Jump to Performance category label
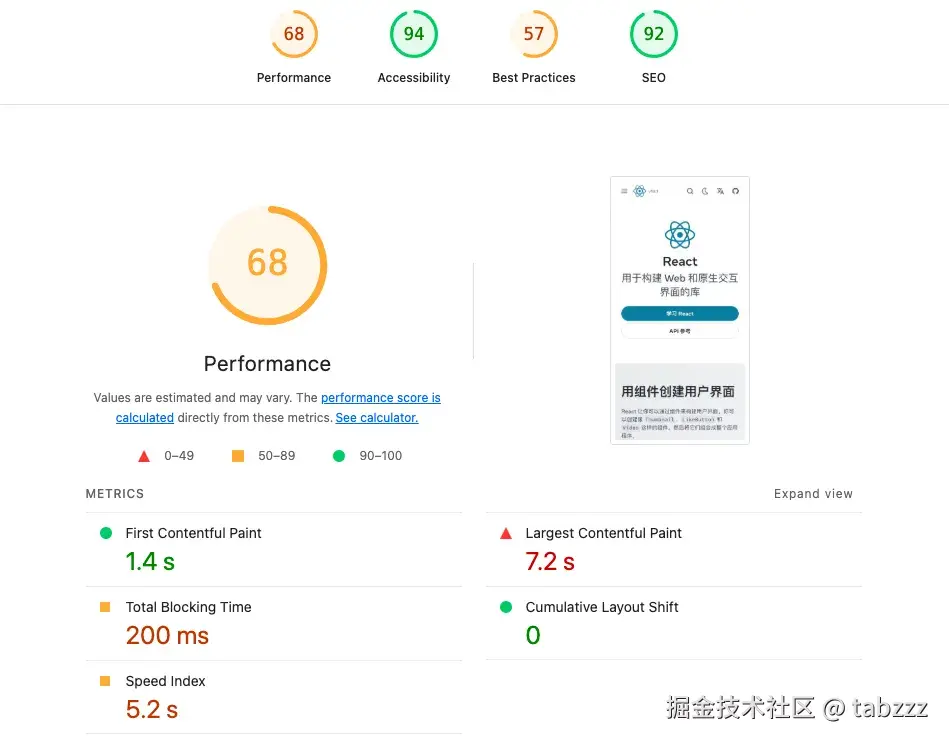The image size is (949, 743). point(294,77)
